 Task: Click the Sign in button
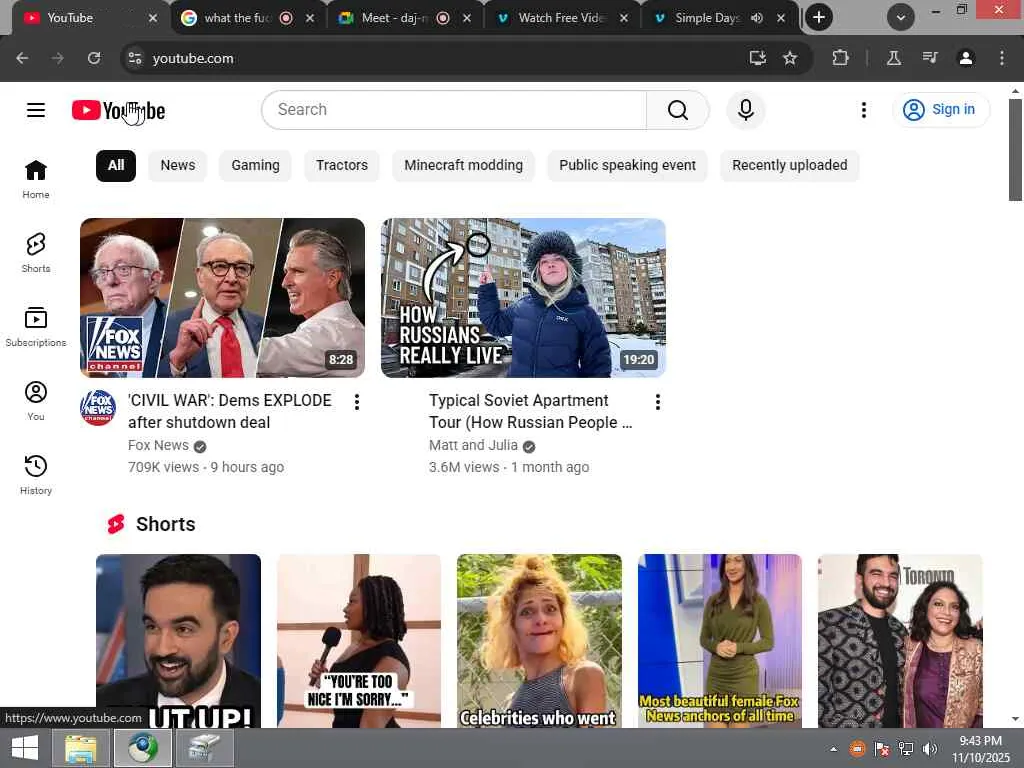(940, 110)
